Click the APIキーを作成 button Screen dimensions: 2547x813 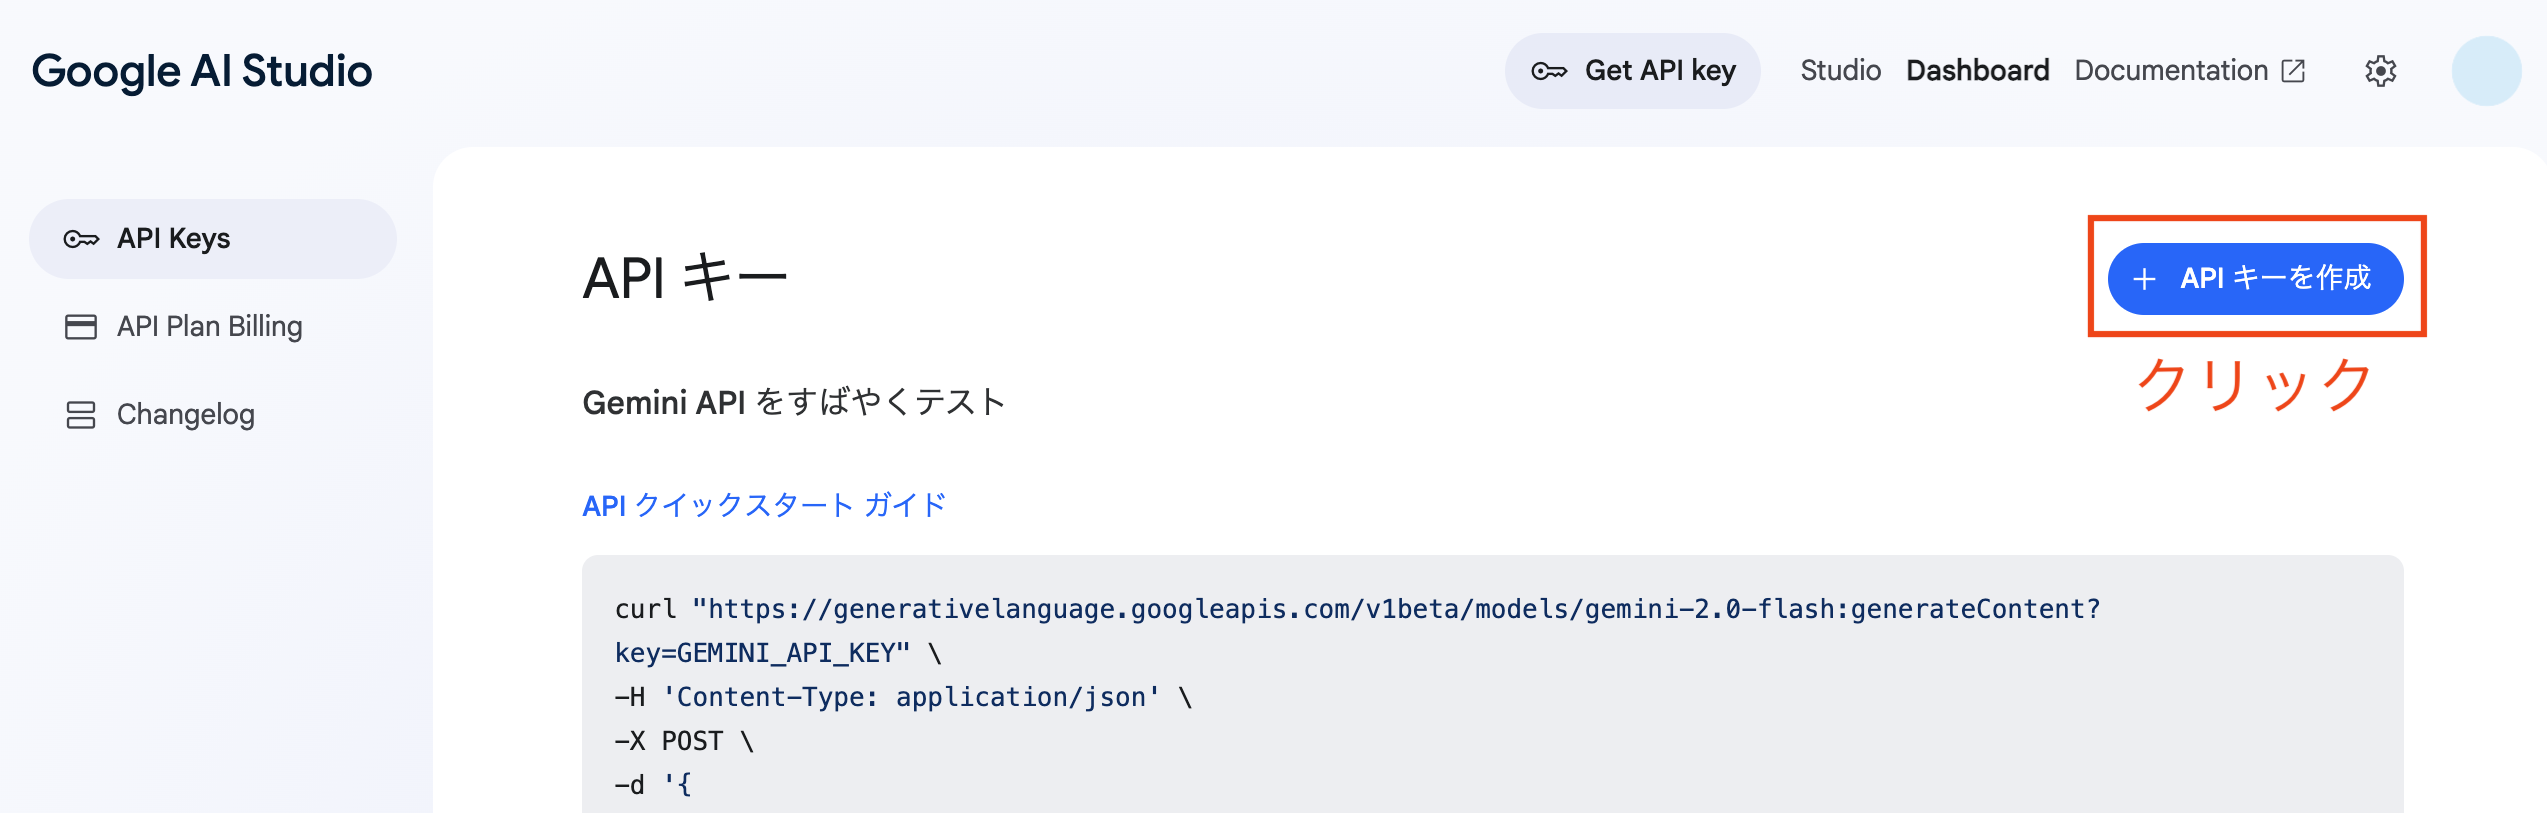point(2255,279)
